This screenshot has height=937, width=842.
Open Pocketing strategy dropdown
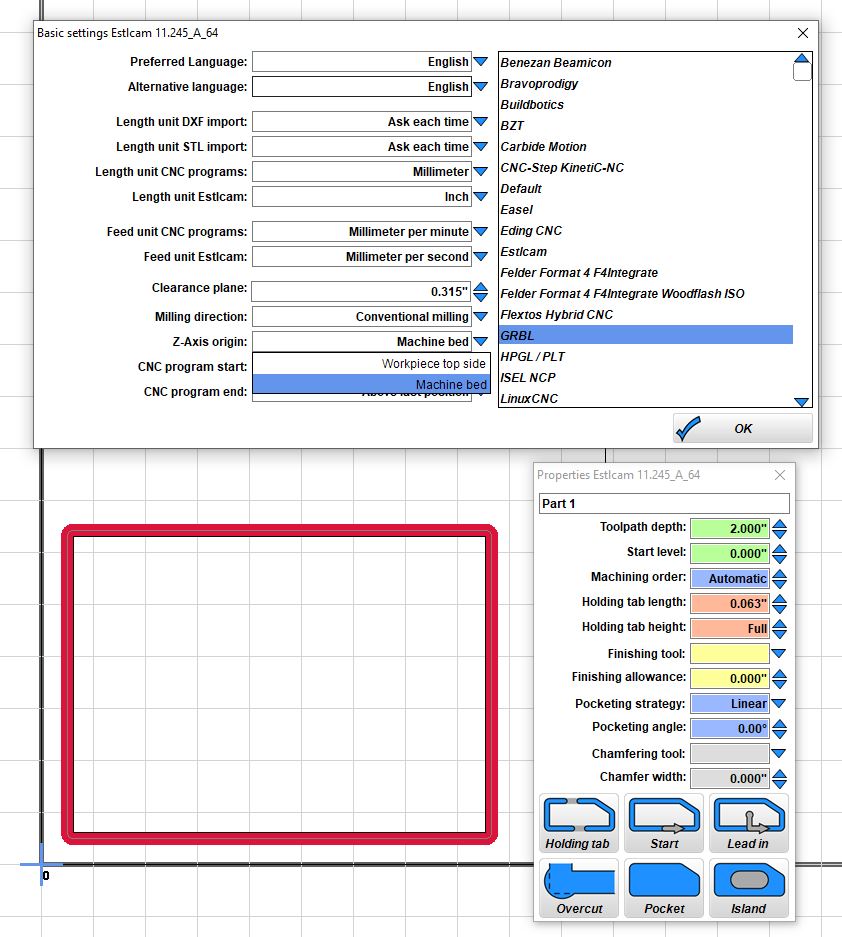tap(779, 703)
